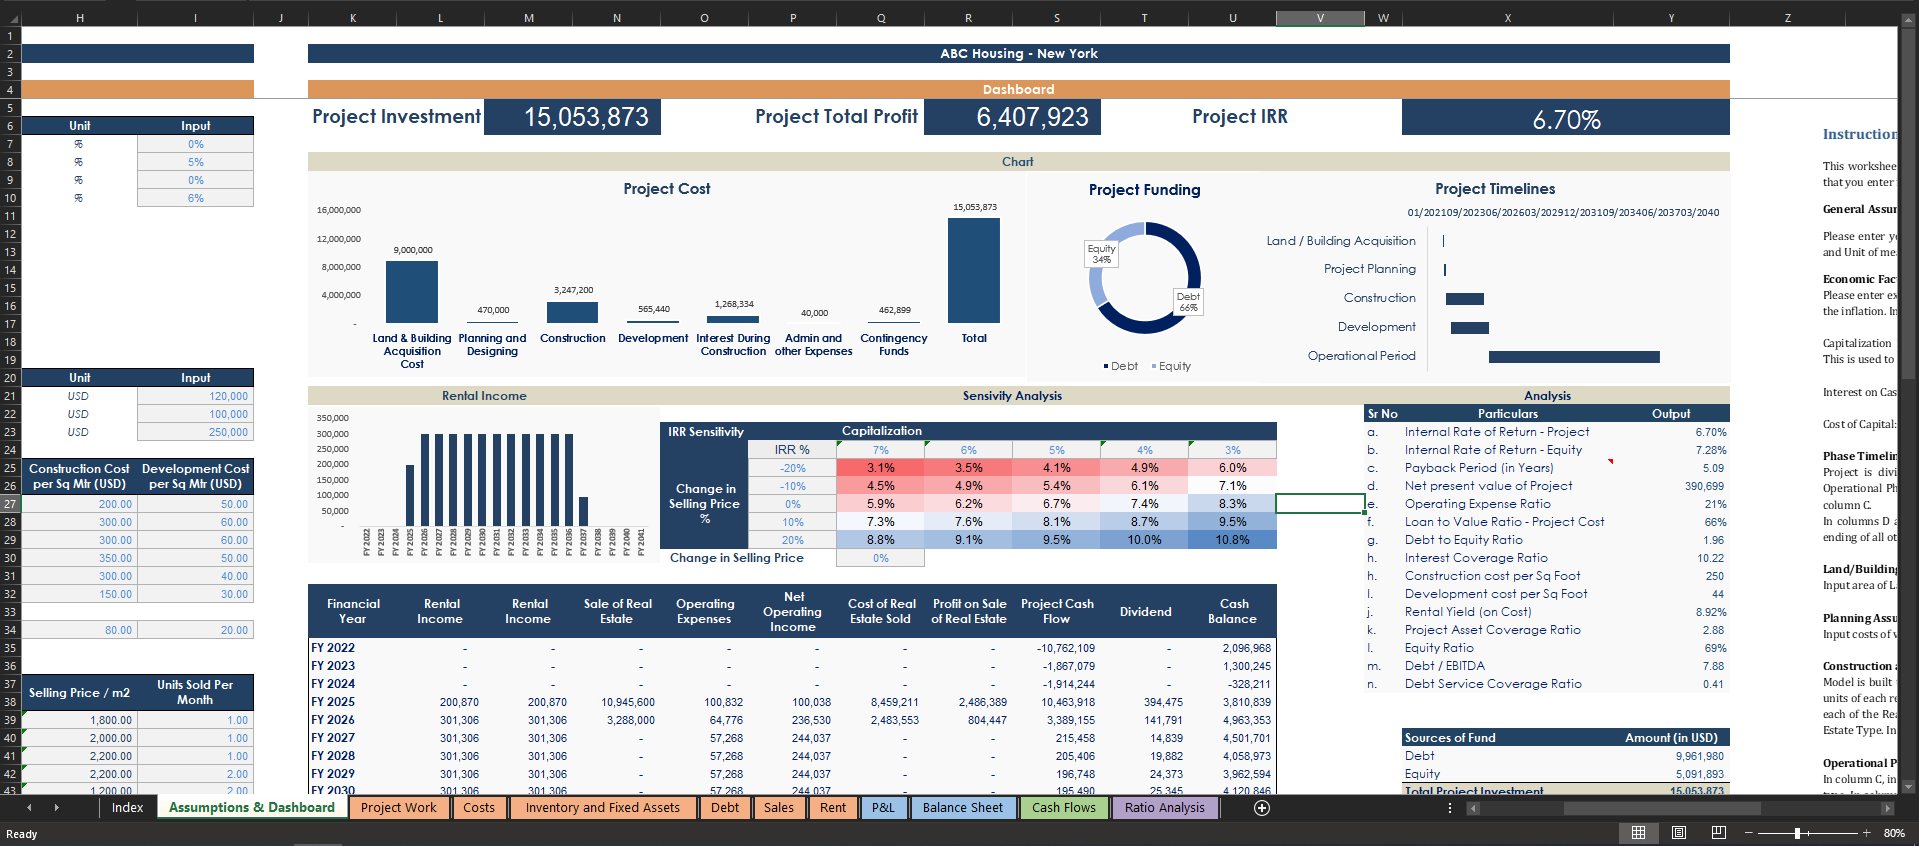Click the Total bar in Project Cost chart
The width and height of the screenshot is (1919, 846).
974,270
